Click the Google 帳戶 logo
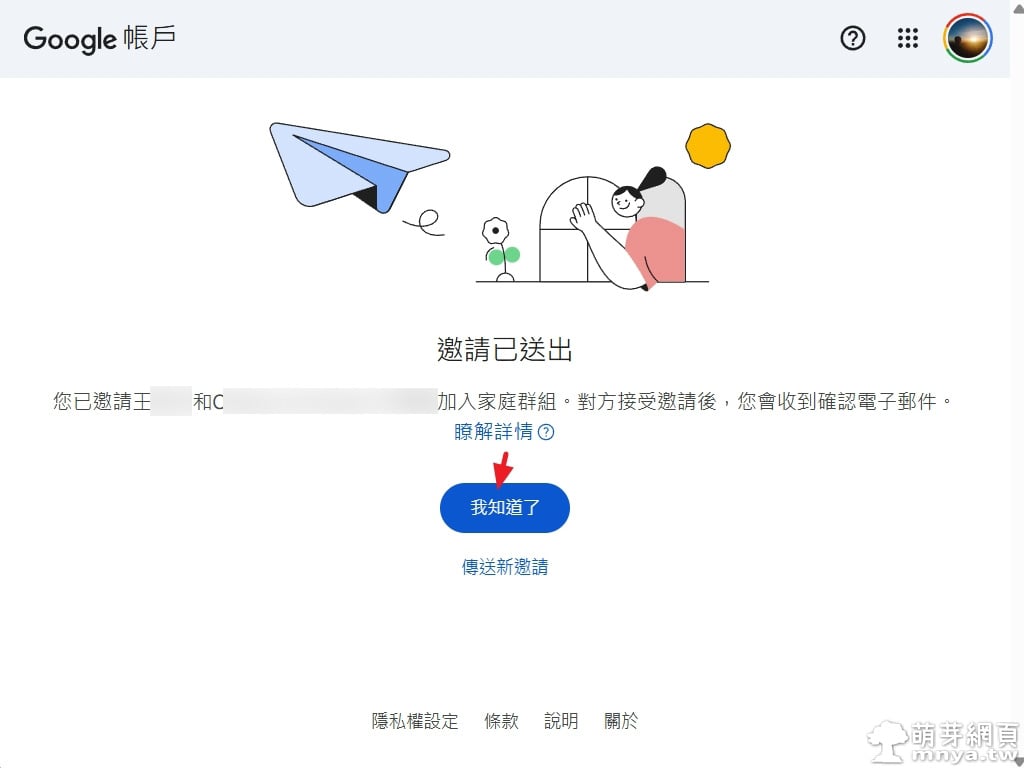This screenshot has width=1024, height=768. [x=100, y=39]
